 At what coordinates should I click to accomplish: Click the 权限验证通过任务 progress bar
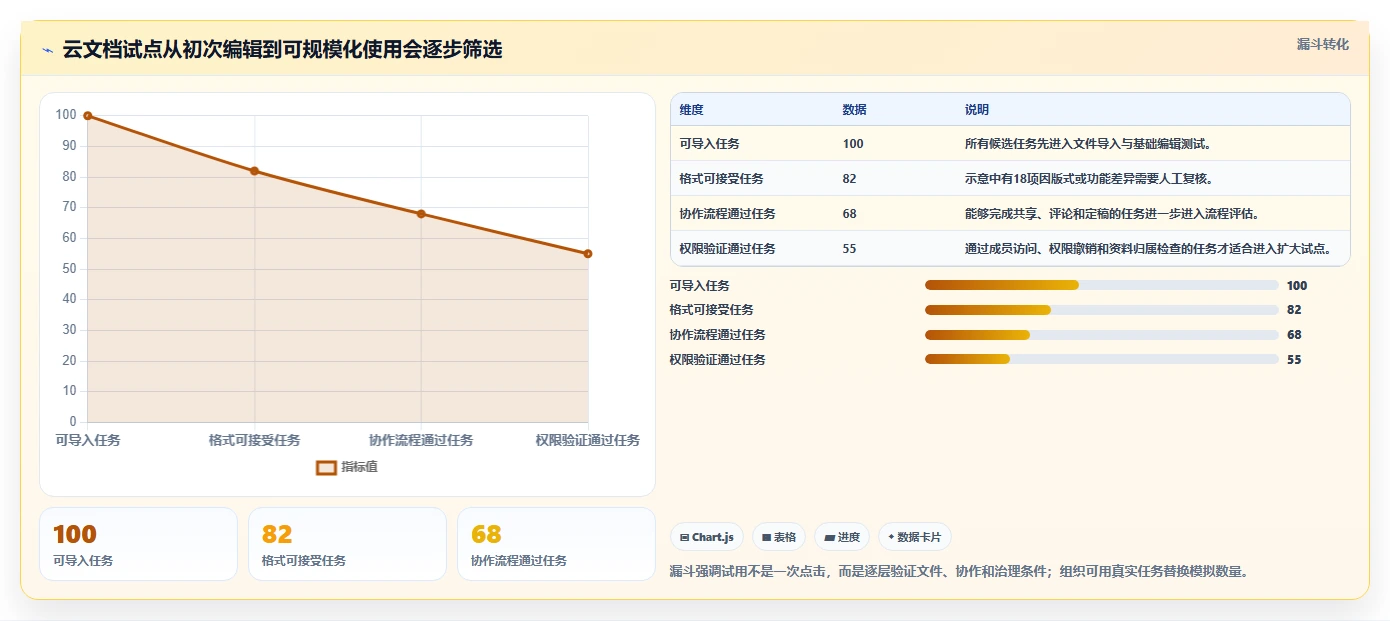click(x=1102, y=359)
